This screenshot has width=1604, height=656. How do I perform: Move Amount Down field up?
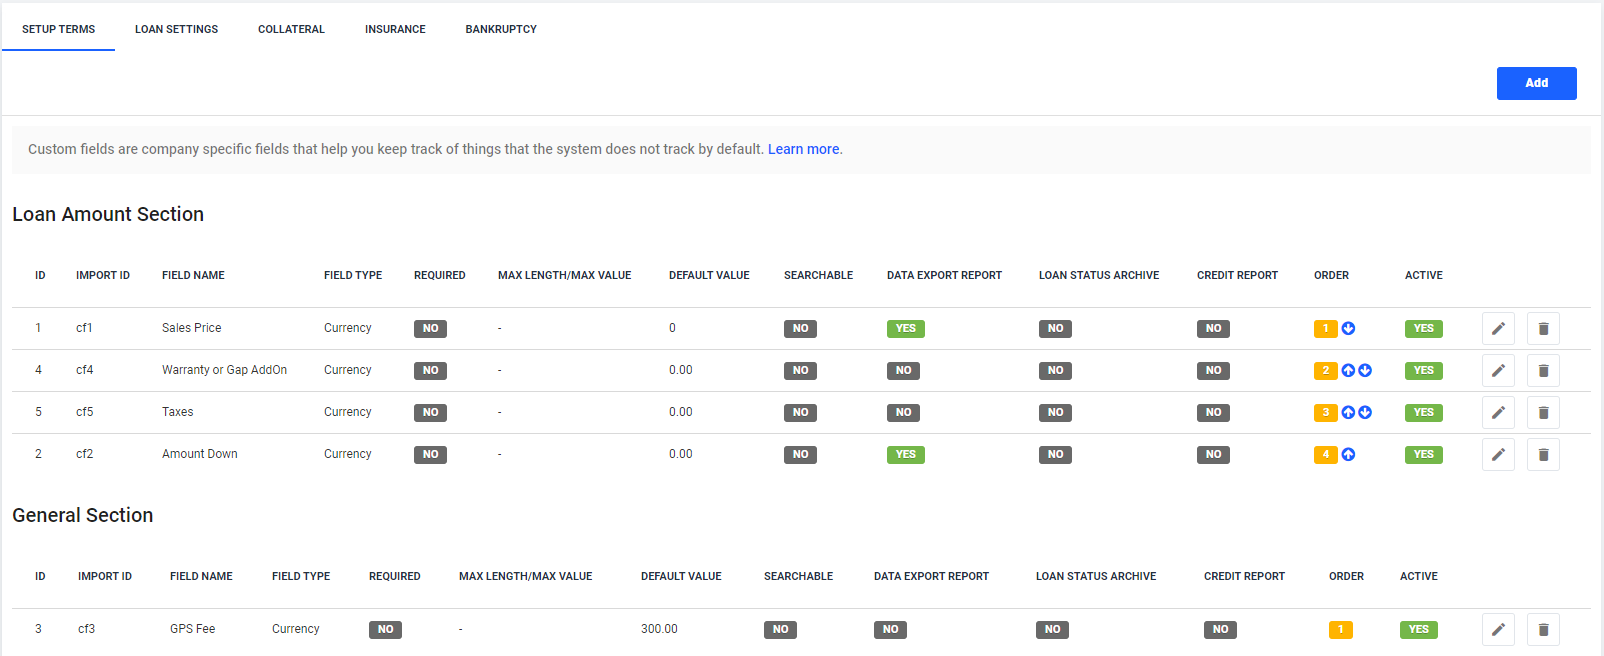click(1348, 454)
